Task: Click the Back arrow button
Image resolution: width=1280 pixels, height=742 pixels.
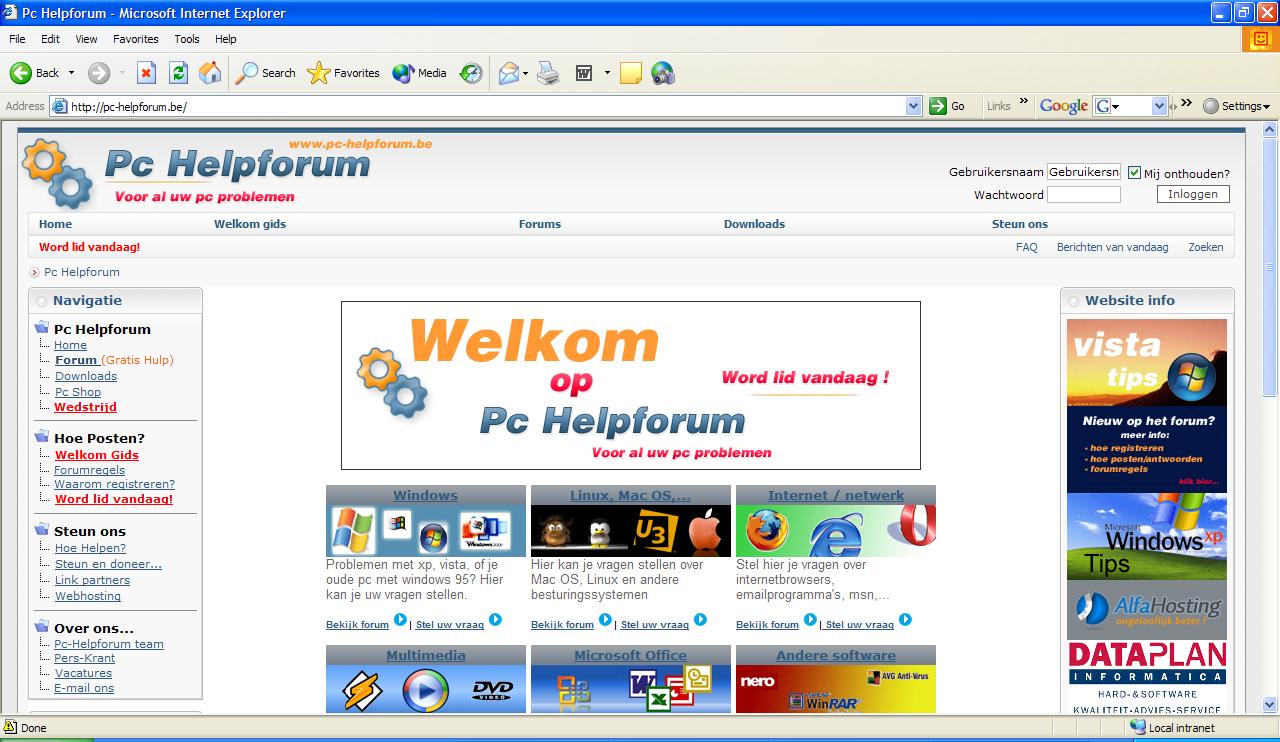Action: point(34,73)
